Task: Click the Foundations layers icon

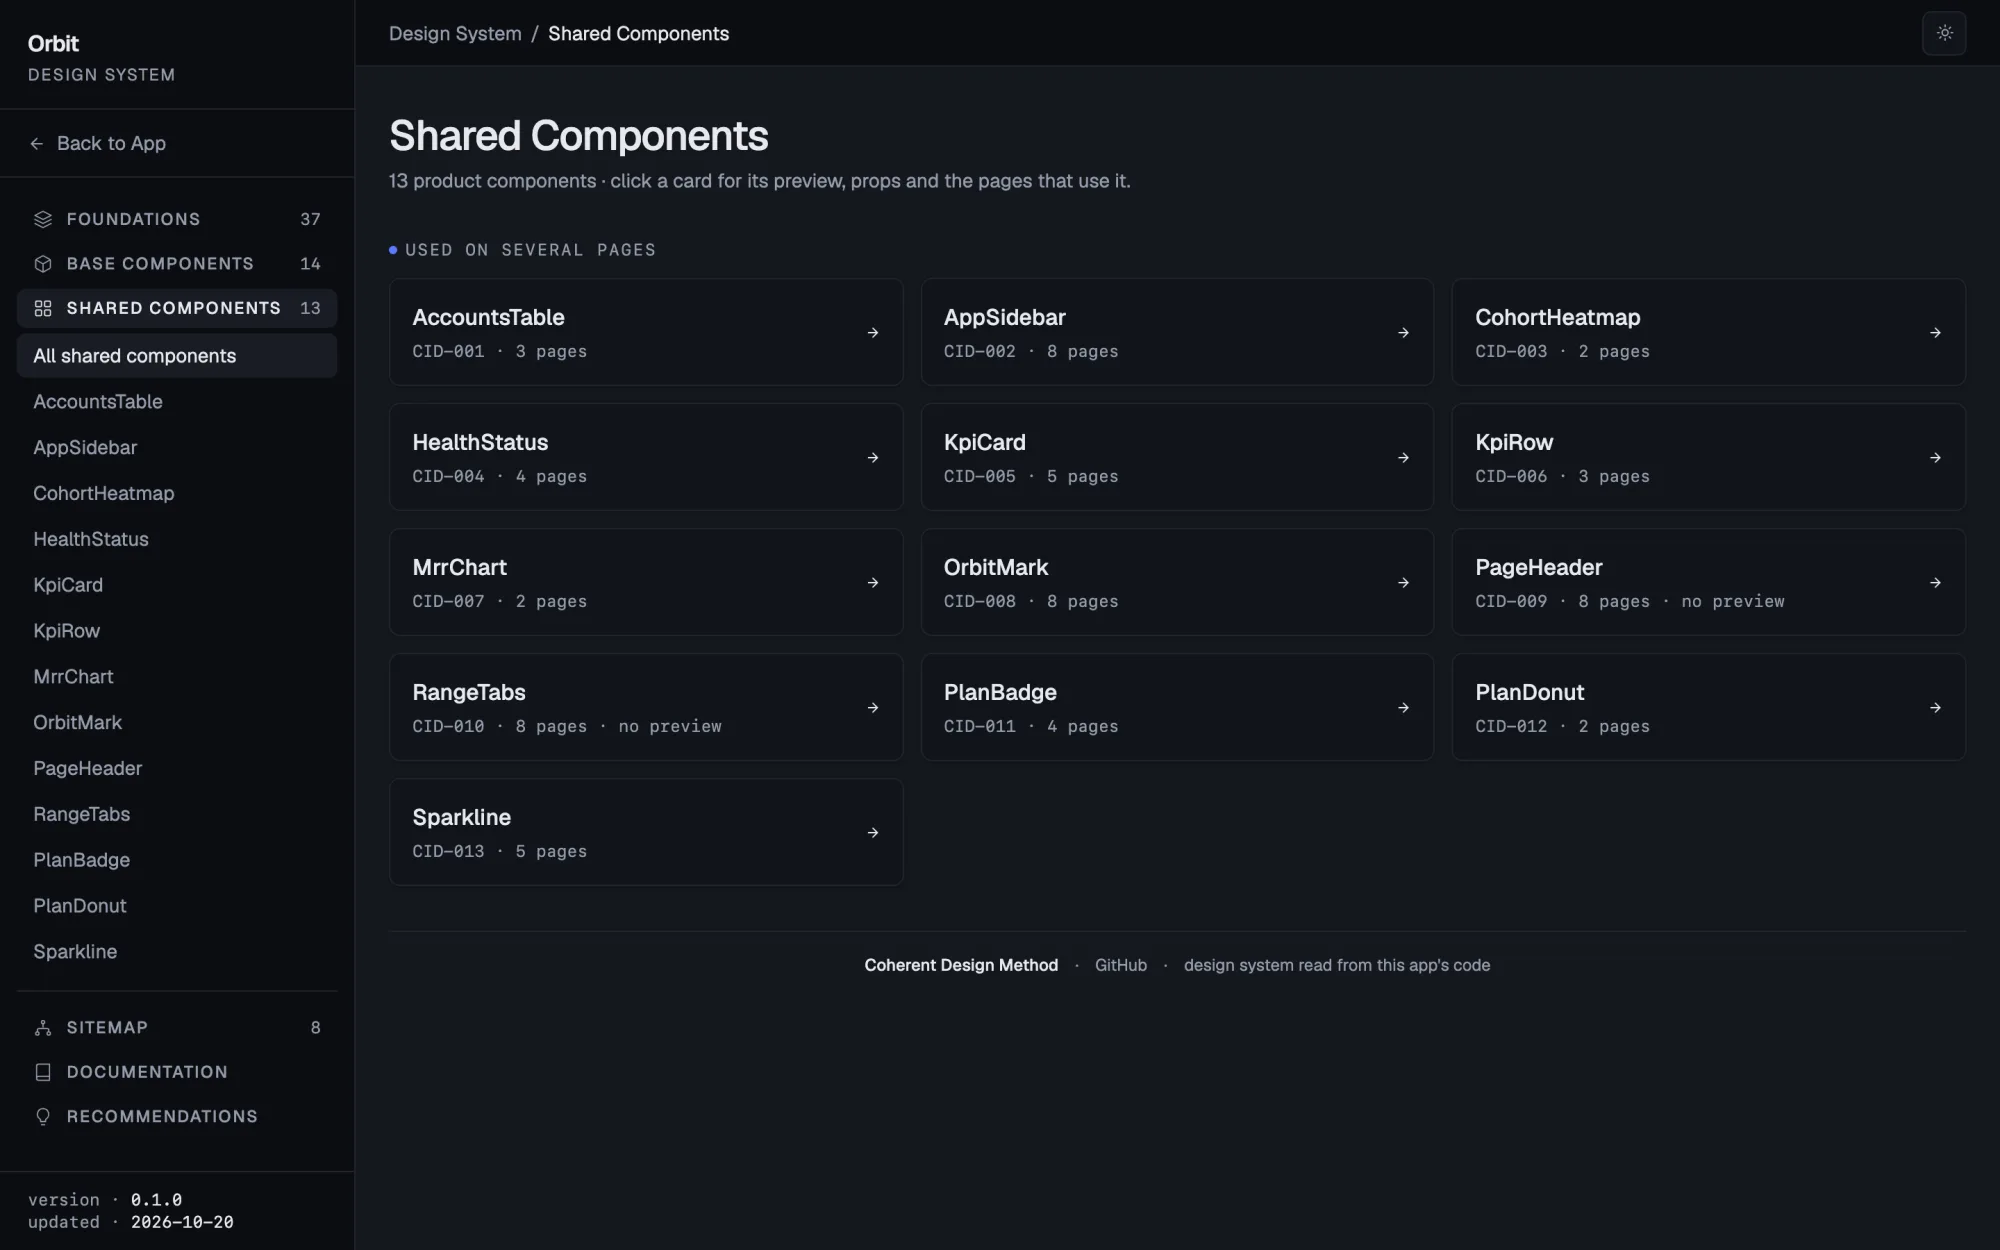Action: click(43, 219)
